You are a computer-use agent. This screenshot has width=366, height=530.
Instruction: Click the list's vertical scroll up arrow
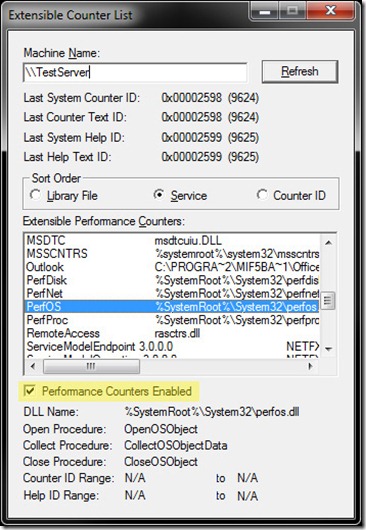(x=328, y=242)
